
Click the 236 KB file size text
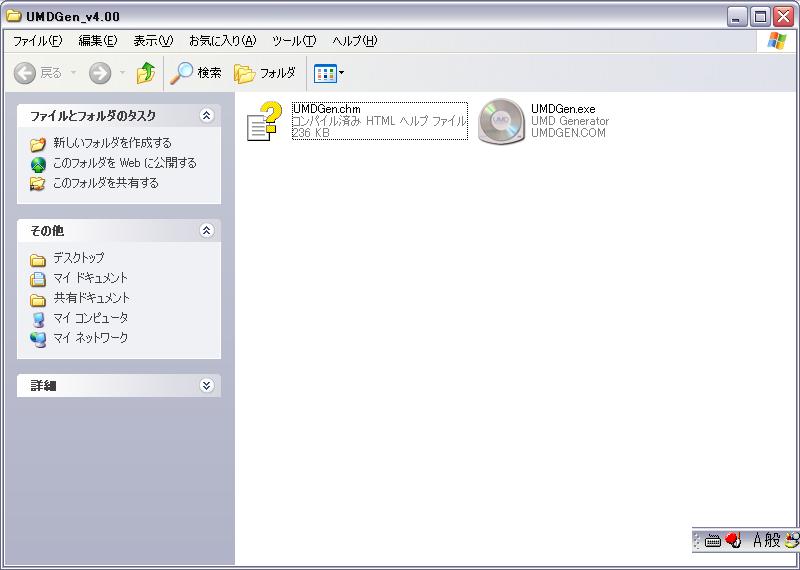(x=311, y=133)
